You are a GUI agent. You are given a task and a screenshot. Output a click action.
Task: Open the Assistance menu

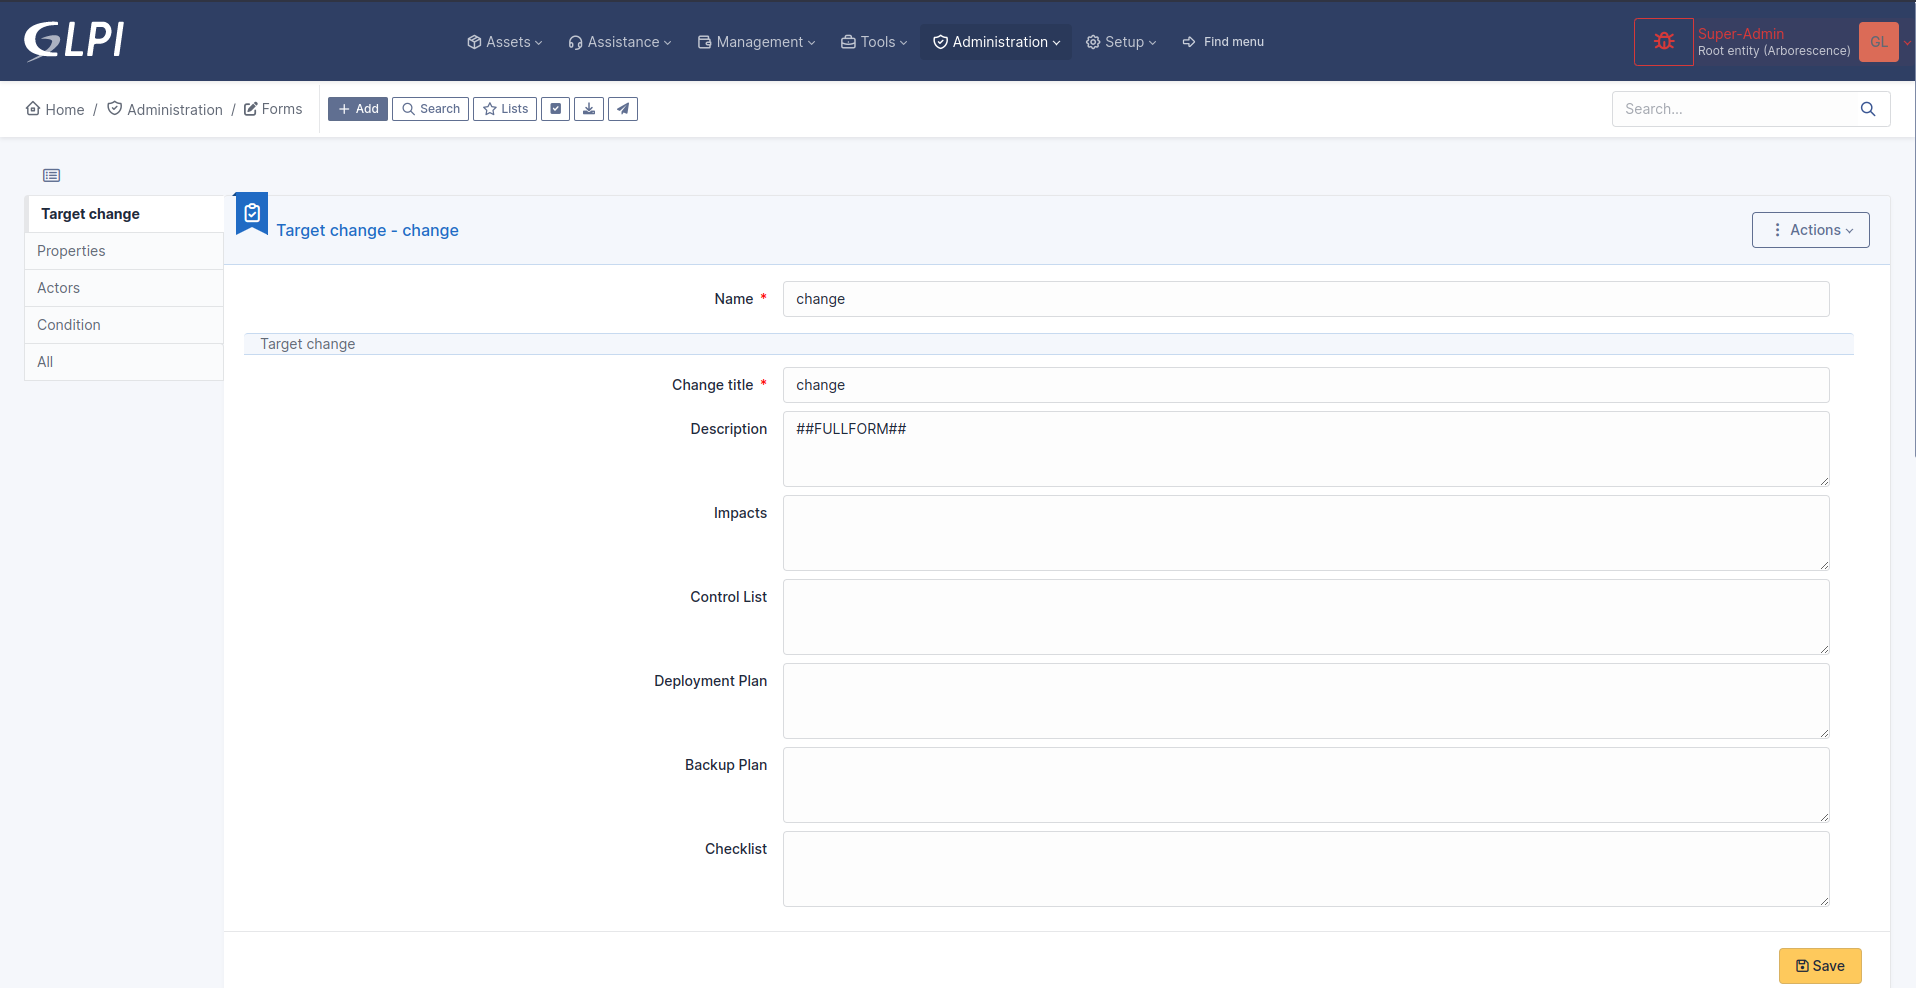point(619,42)
